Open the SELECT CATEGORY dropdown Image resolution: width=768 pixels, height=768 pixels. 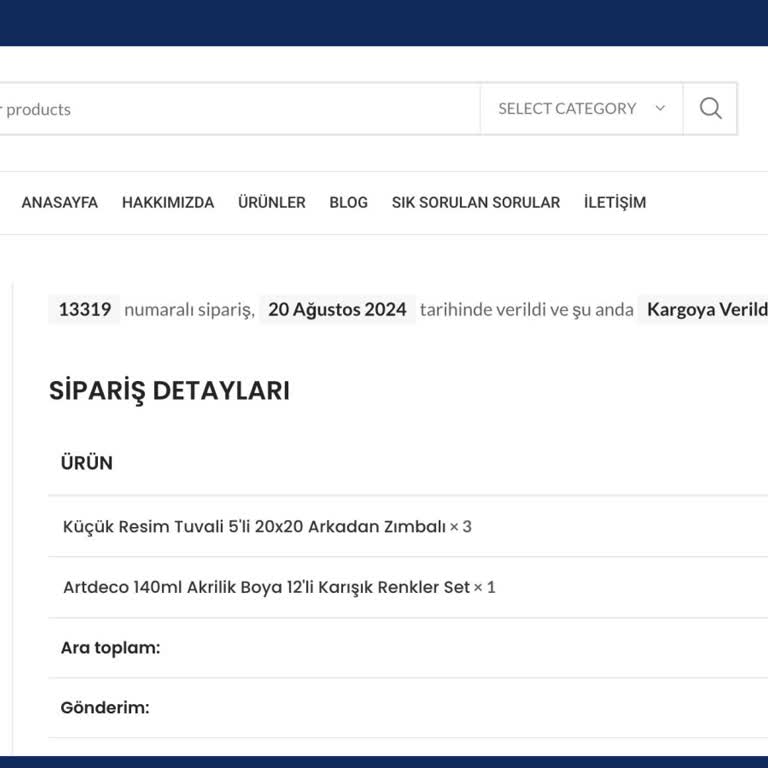[x=582, y=109]
